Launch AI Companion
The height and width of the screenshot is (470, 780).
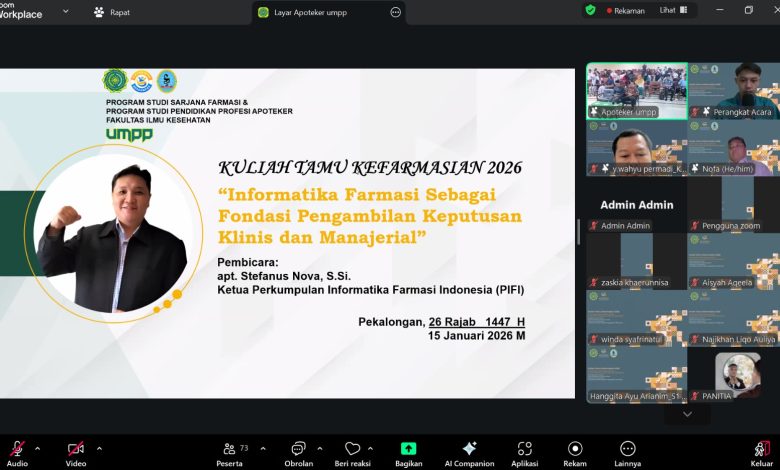click(x=469, y=450)
